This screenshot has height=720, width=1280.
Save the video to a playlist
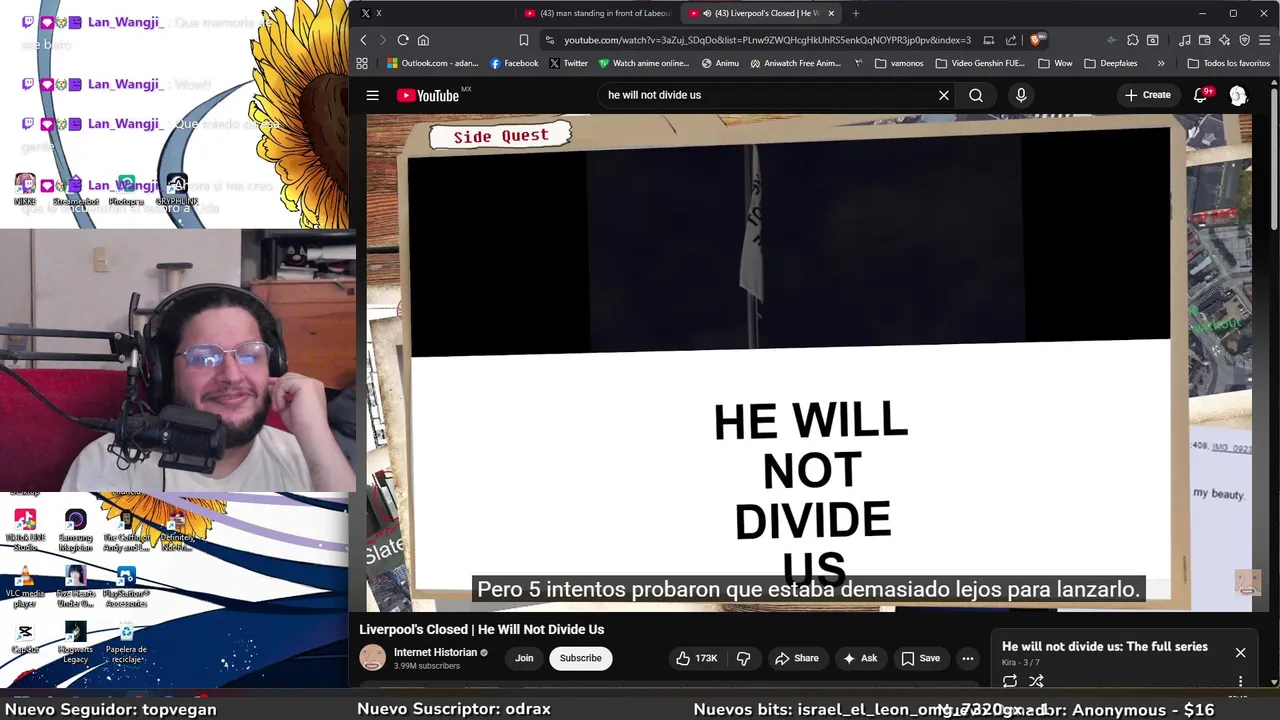coord(921,658)
